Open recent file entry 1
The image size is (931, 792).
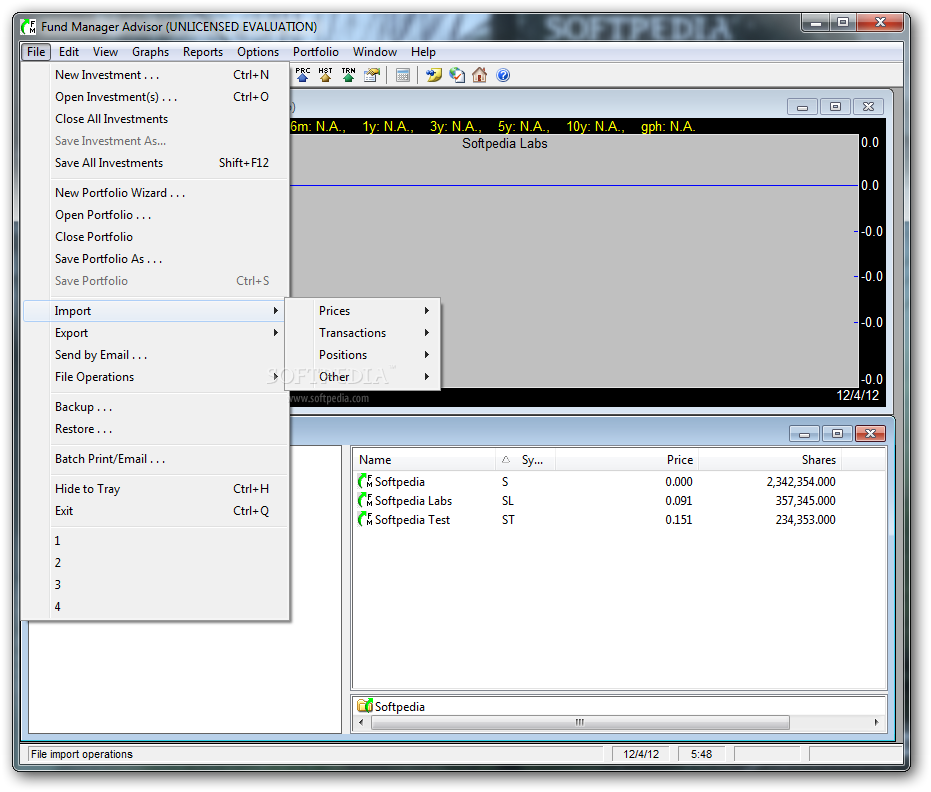point(156,541)
